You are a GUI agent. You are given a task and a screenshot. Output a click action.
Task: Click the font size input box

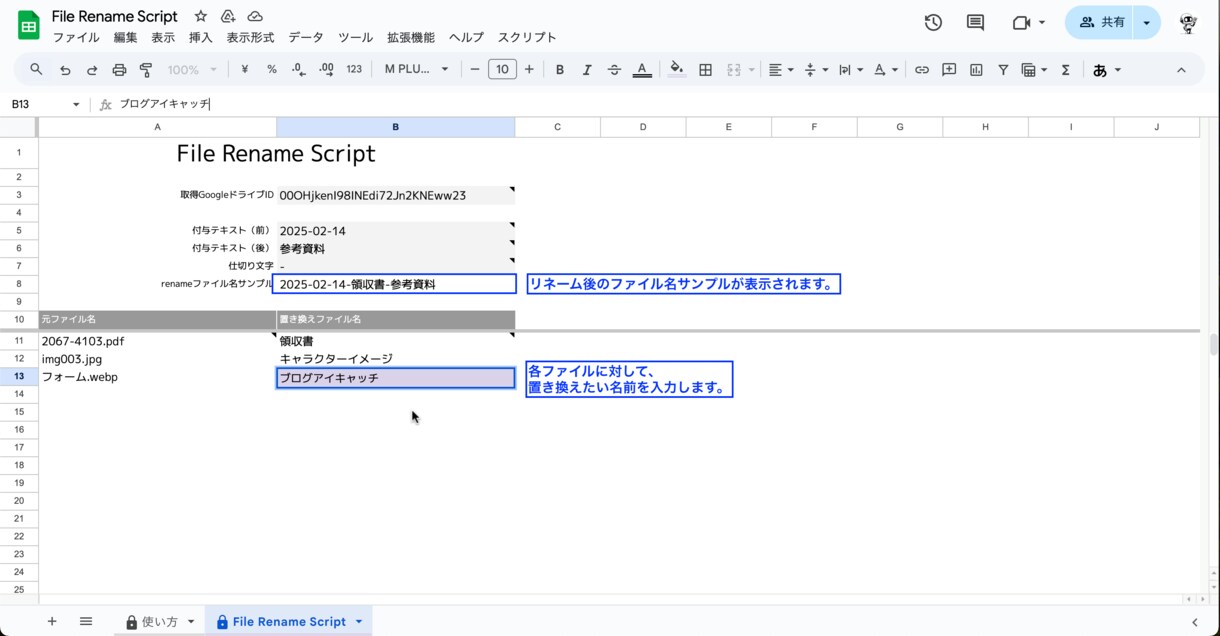point(502,69)
